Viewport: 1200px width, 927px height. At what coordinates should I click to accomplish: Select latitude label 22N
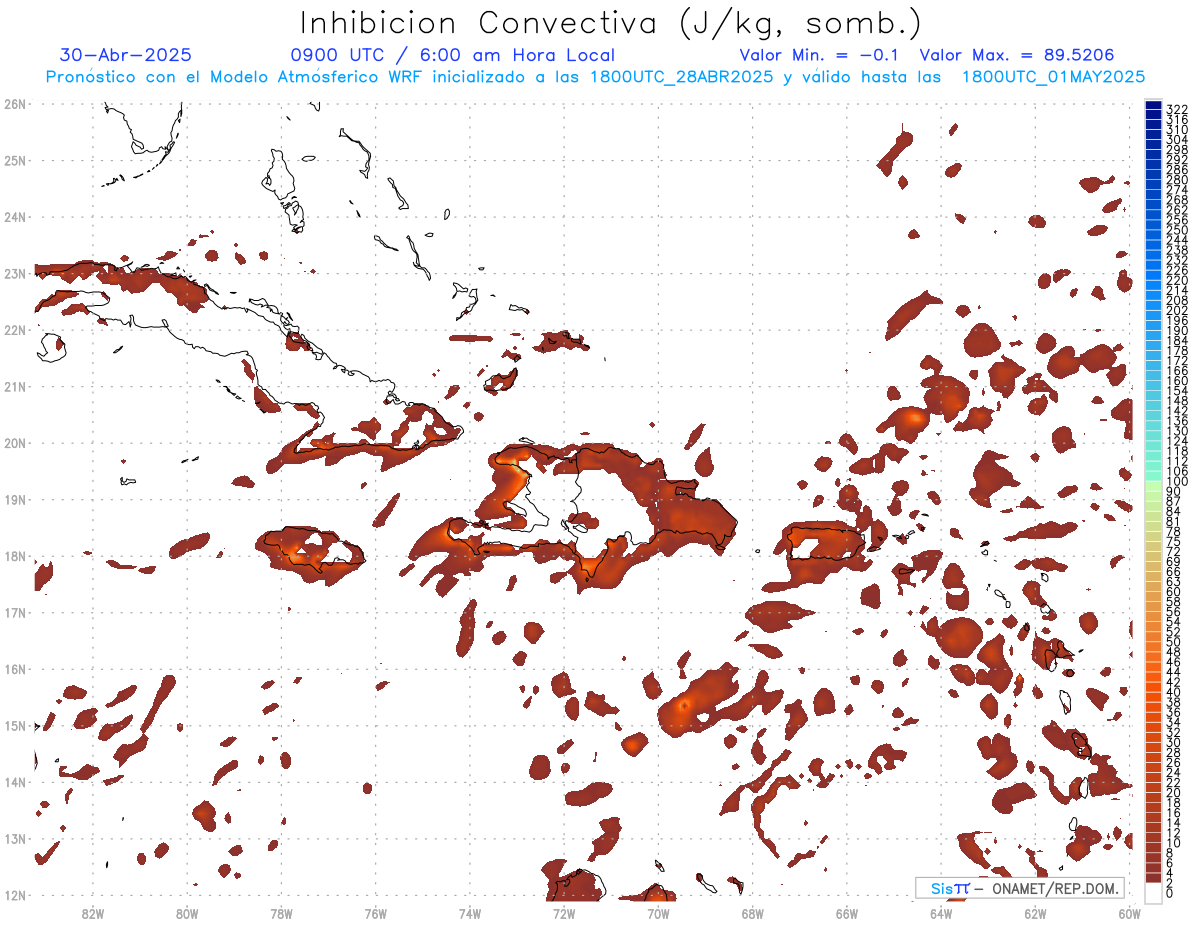click(15, 329)
